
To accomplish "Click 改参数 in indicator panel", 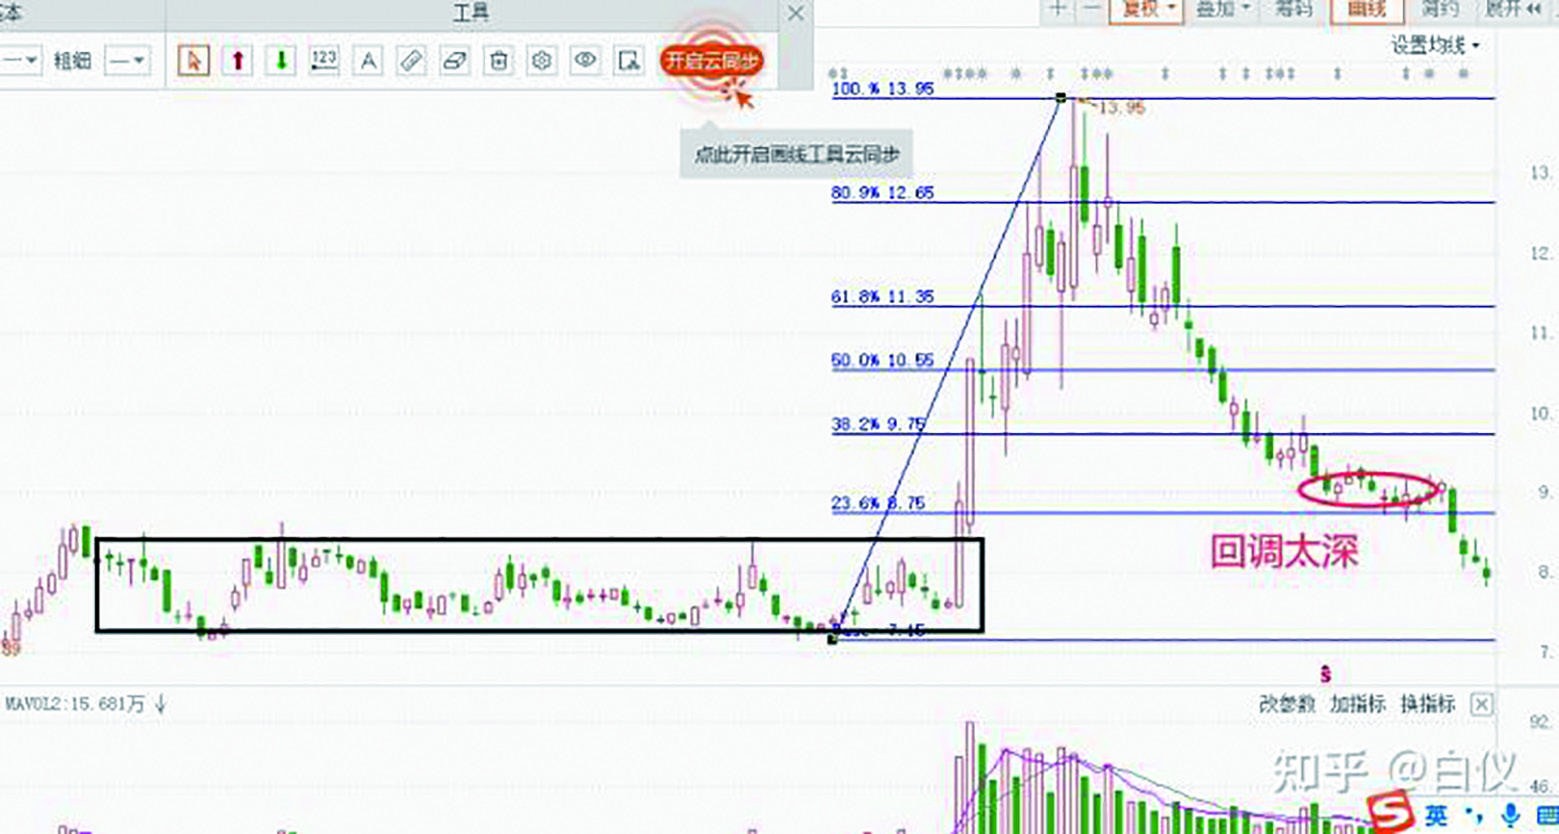I will coord(1287,704).
